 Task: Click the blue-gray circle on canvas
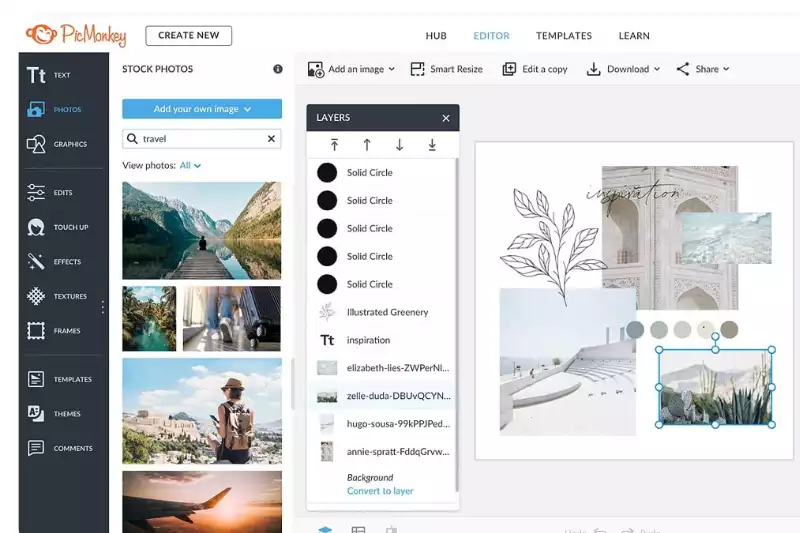(x=635, y=329)
